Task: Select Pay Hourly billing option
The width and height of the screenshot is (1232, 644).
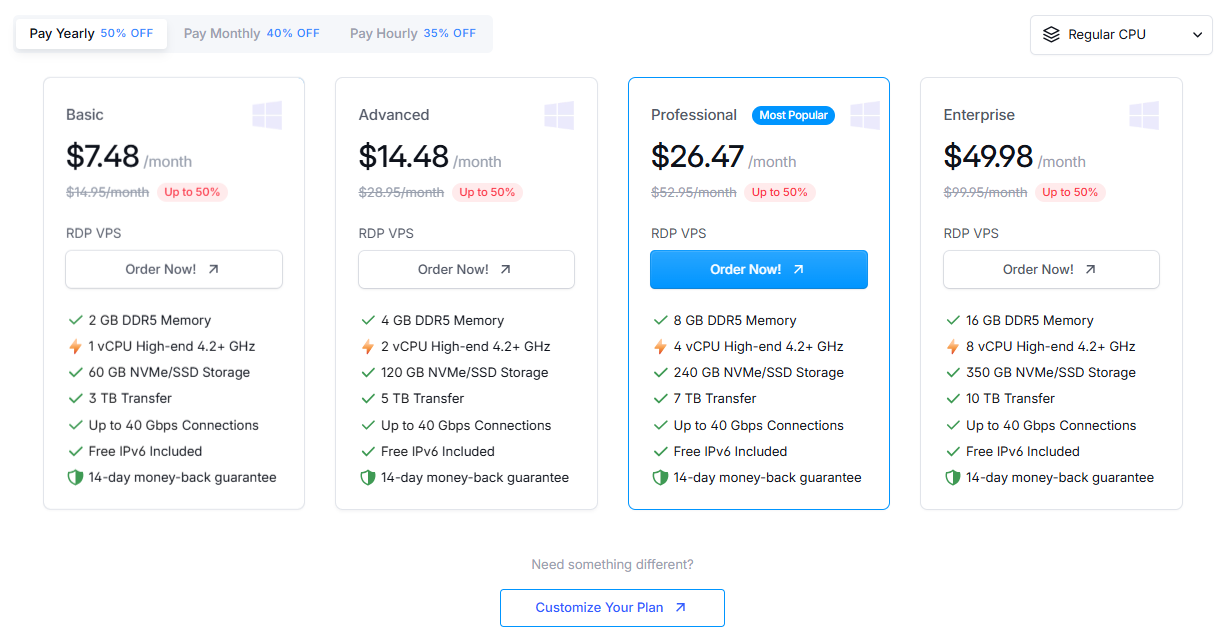Action: pyautogui.click(x=412, y=34)
